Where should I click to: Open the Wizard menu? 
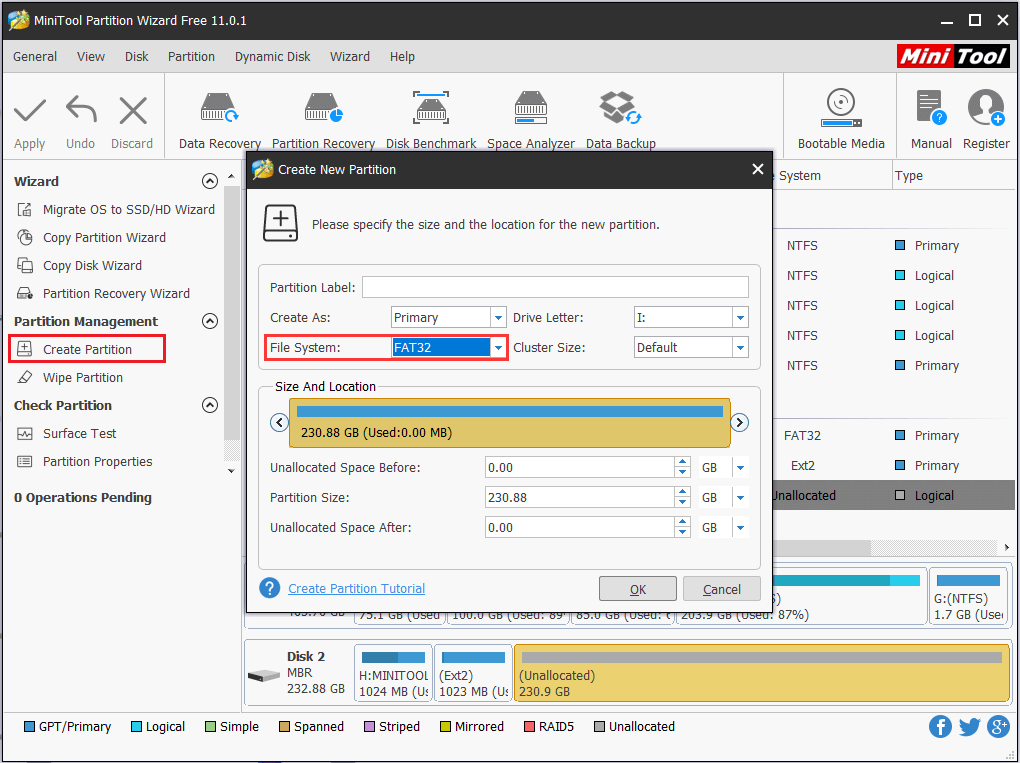click(x=349, y=56)
